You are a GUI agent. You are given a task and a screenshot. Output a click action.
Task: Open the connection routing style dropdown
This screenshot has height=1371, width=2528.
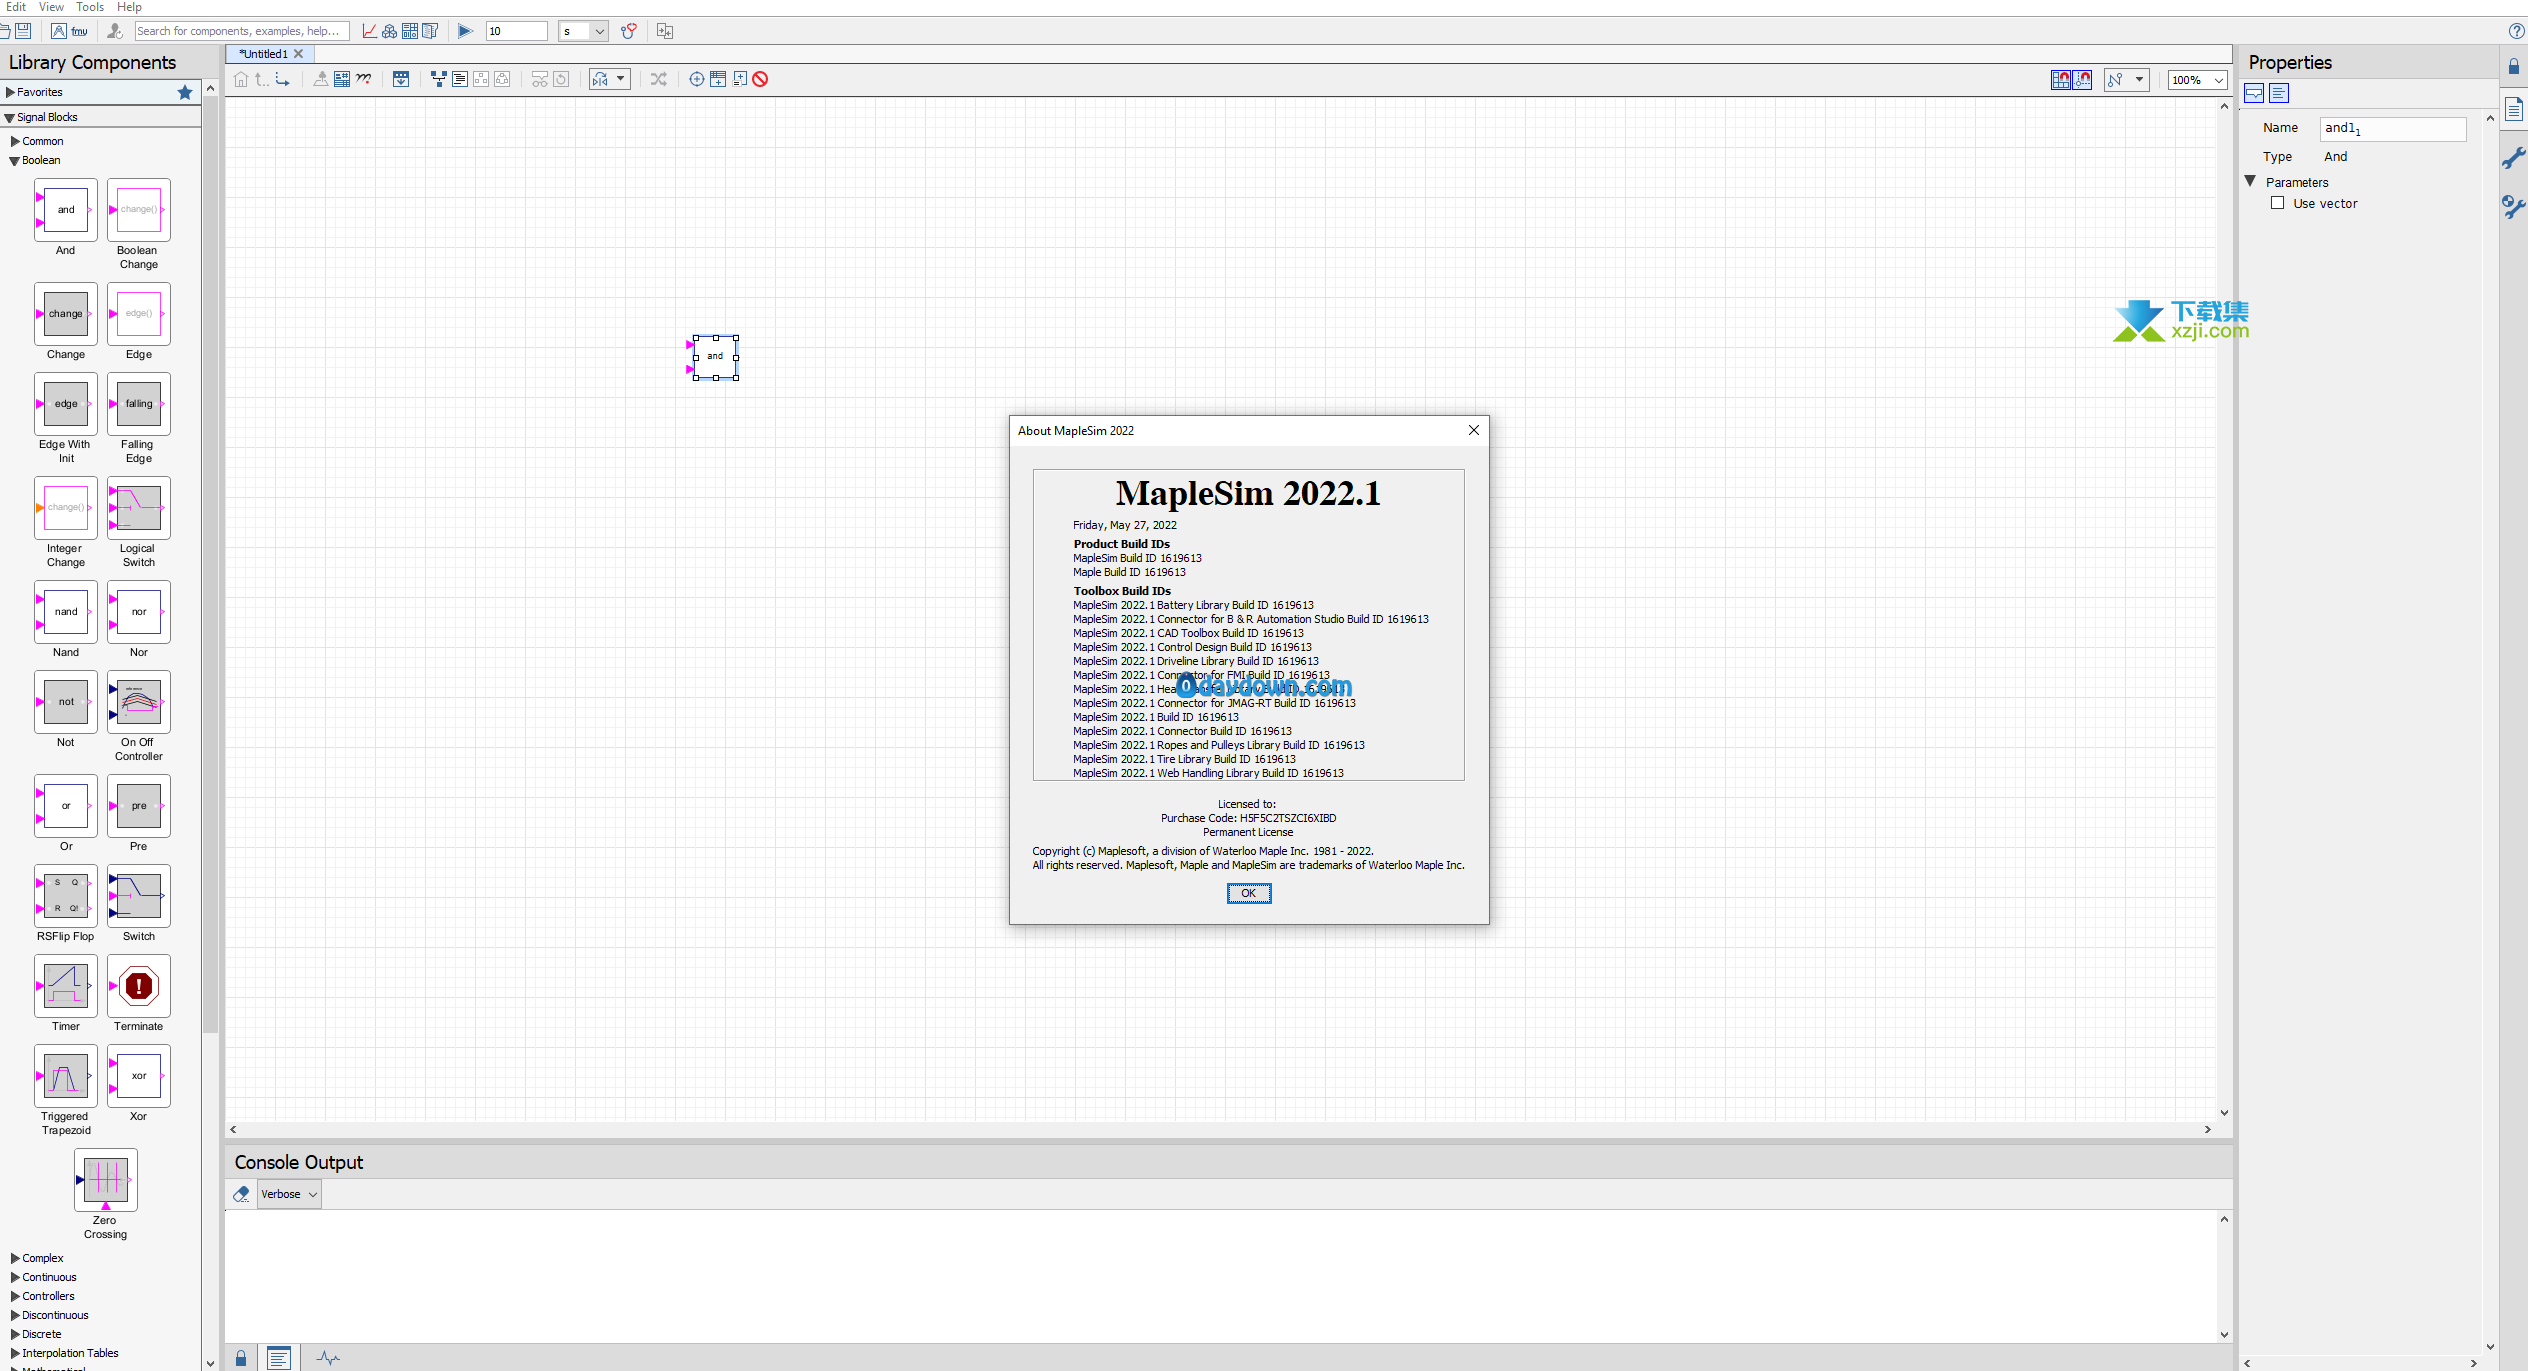click(2127, 80)
